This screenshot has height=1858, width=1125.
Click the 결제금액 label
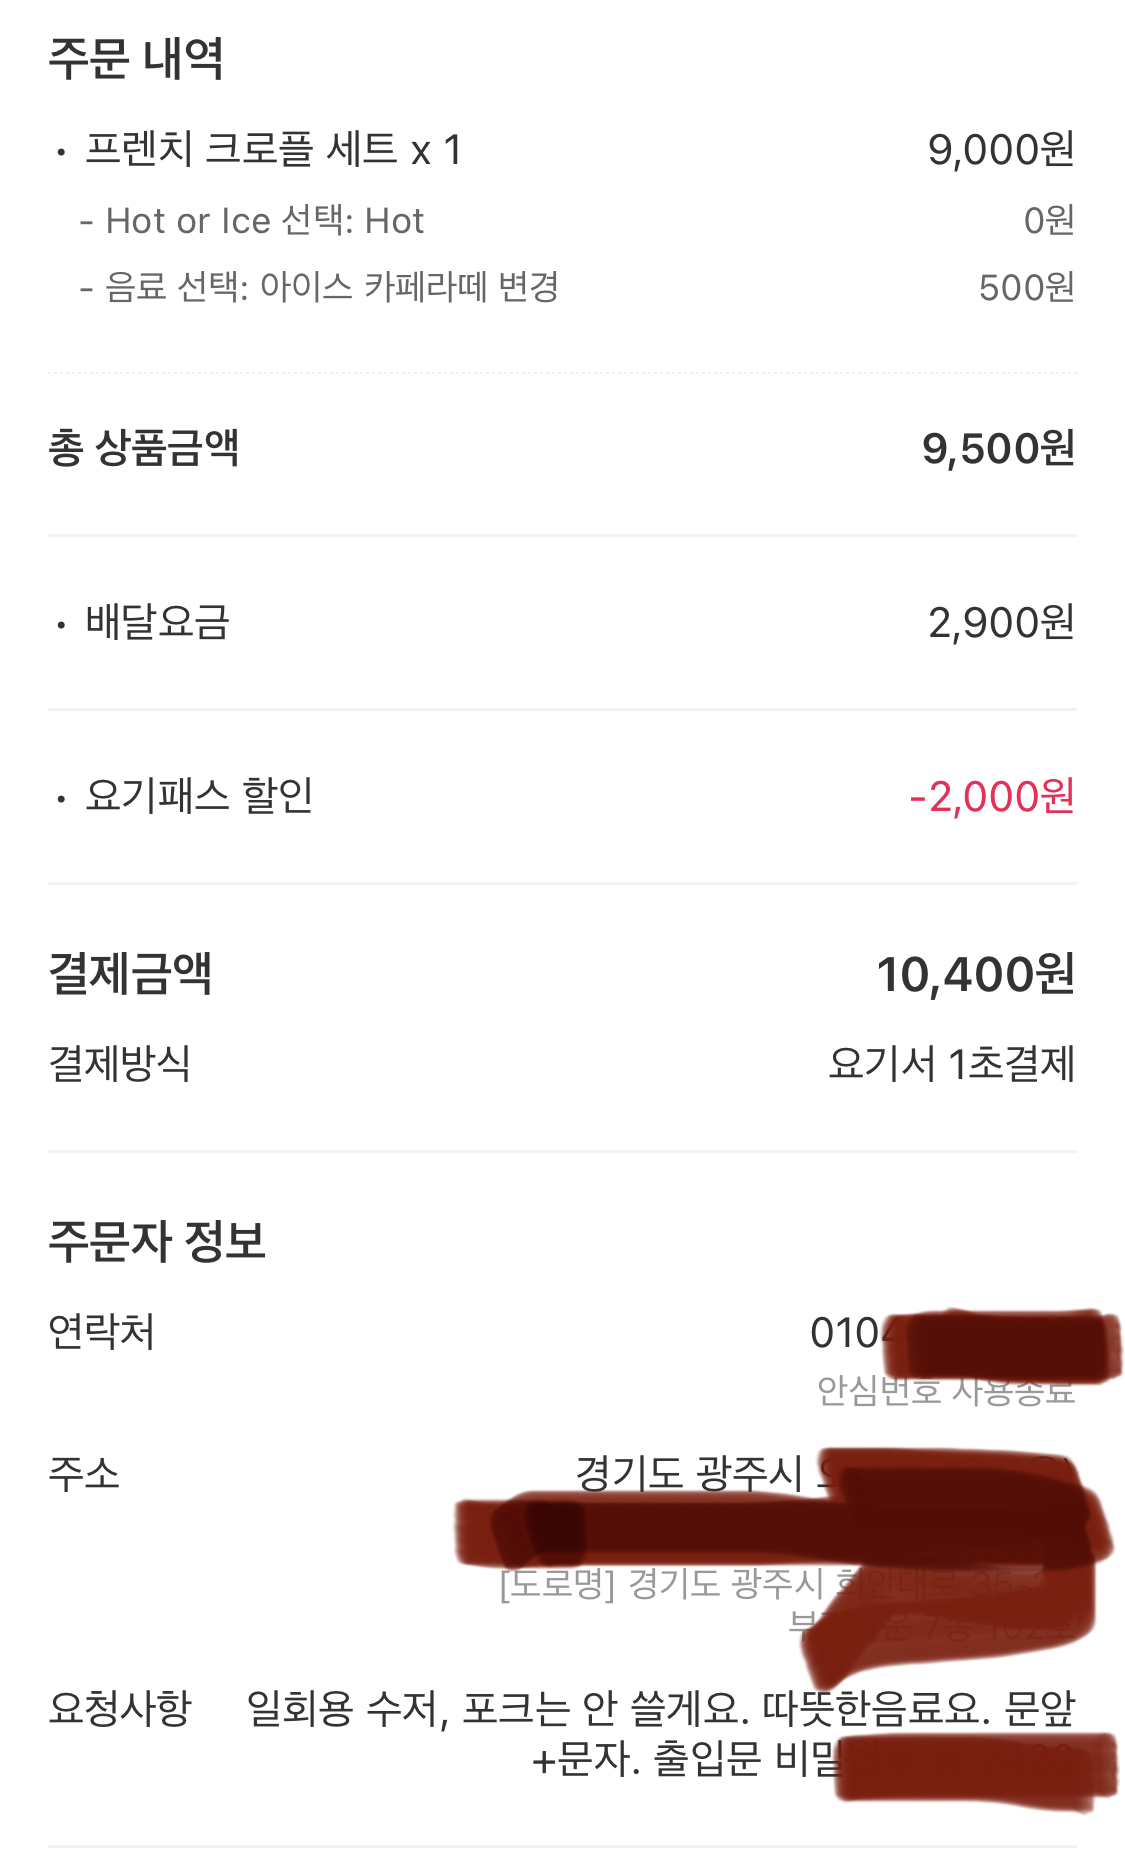[130, 973]
